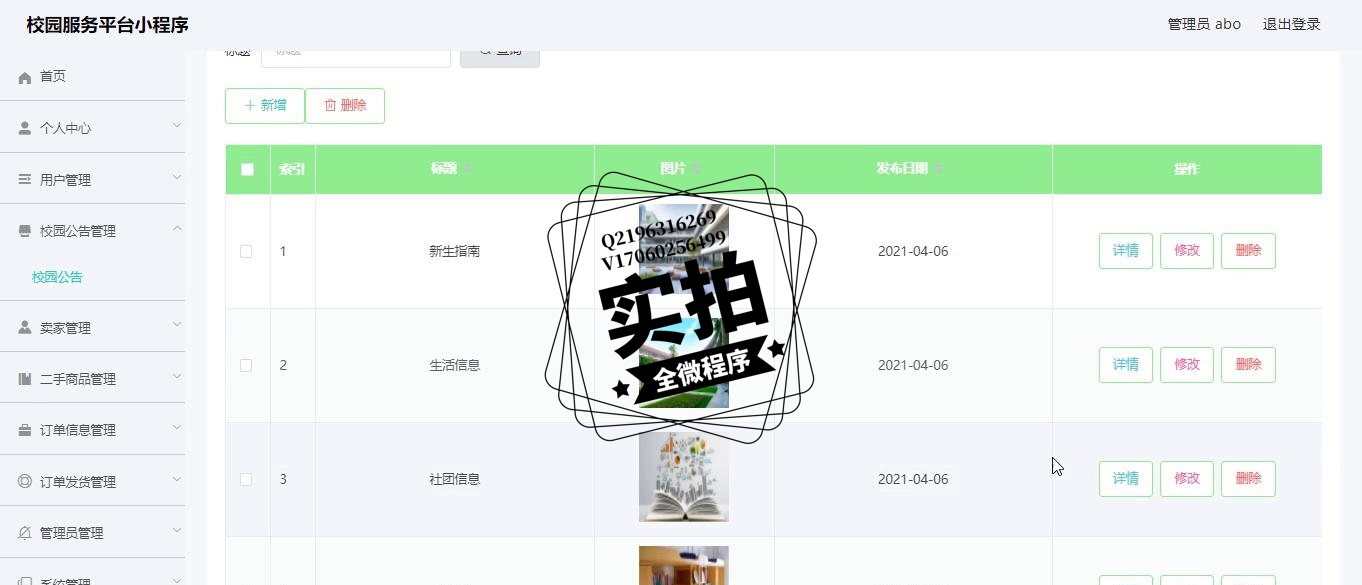Click the green 新增 button
The height and width of the screenshot is (585, 1362).
click(x=265, y=106)
